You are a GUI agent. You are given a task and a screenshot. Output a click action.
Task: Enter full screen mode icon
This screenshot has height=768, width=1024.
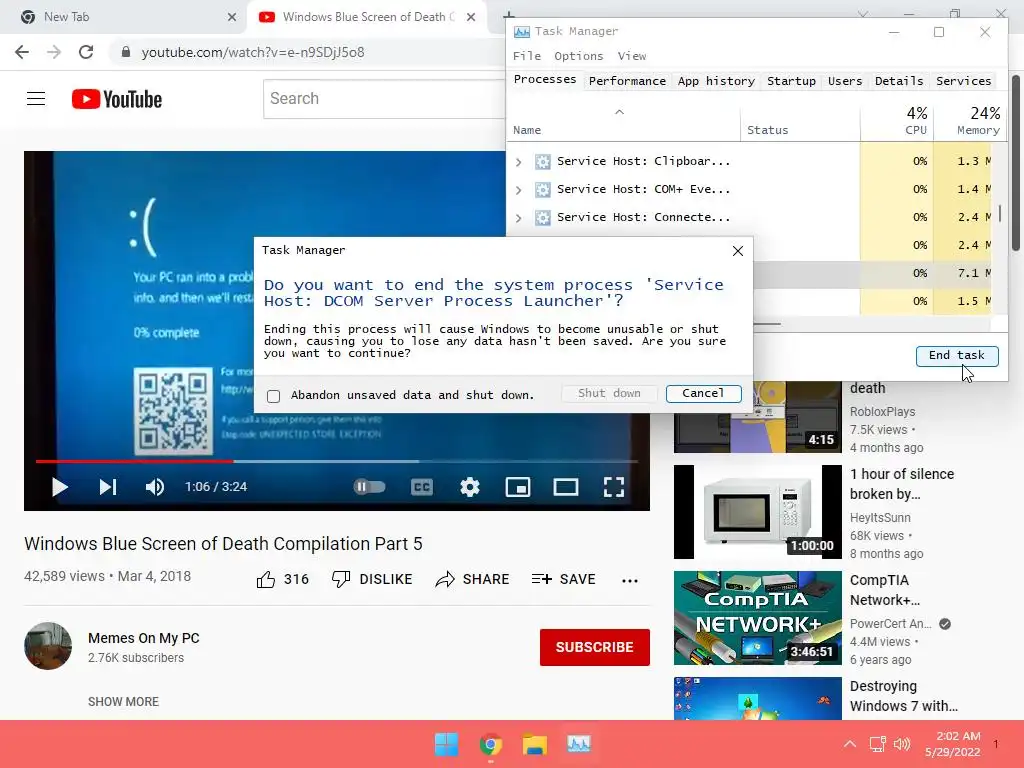(614, 487)
